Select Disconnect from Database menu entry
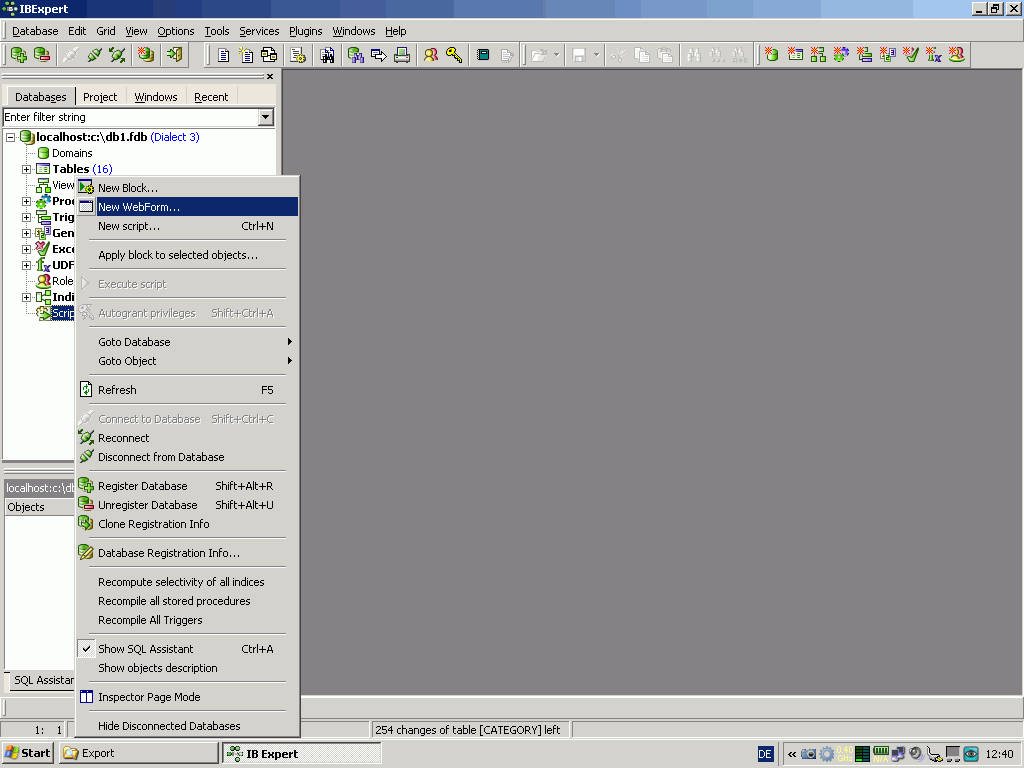This screenshot has width=1024, height=768. 187,457
